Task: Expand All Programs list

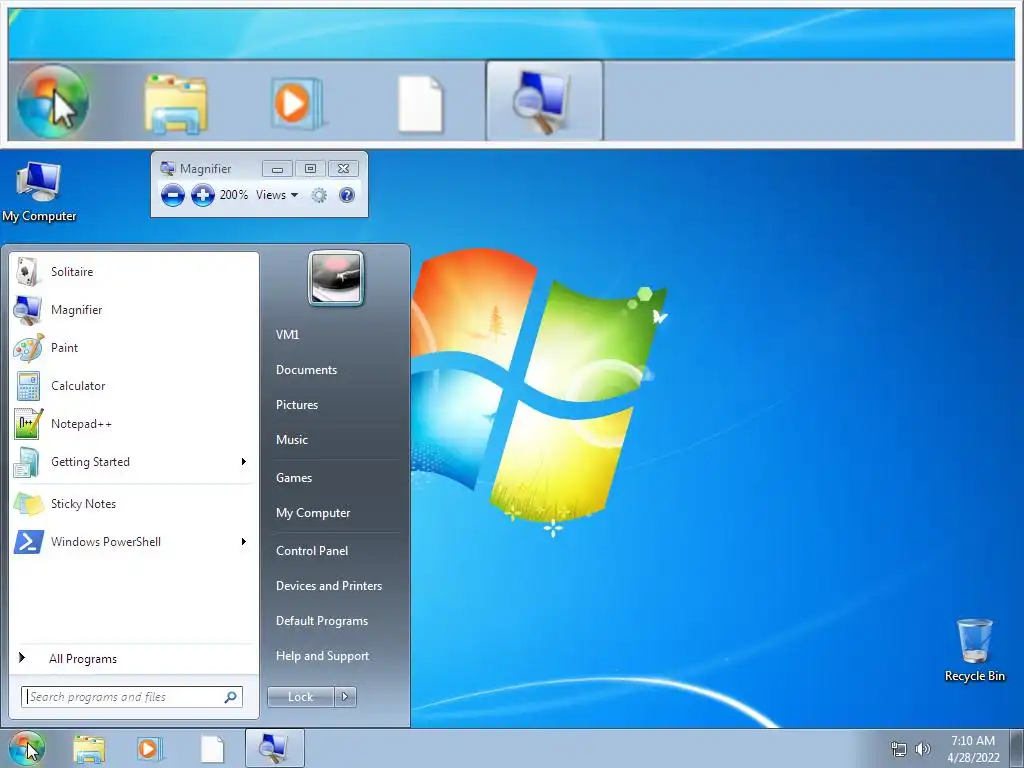Action: (x=134, y=658)
